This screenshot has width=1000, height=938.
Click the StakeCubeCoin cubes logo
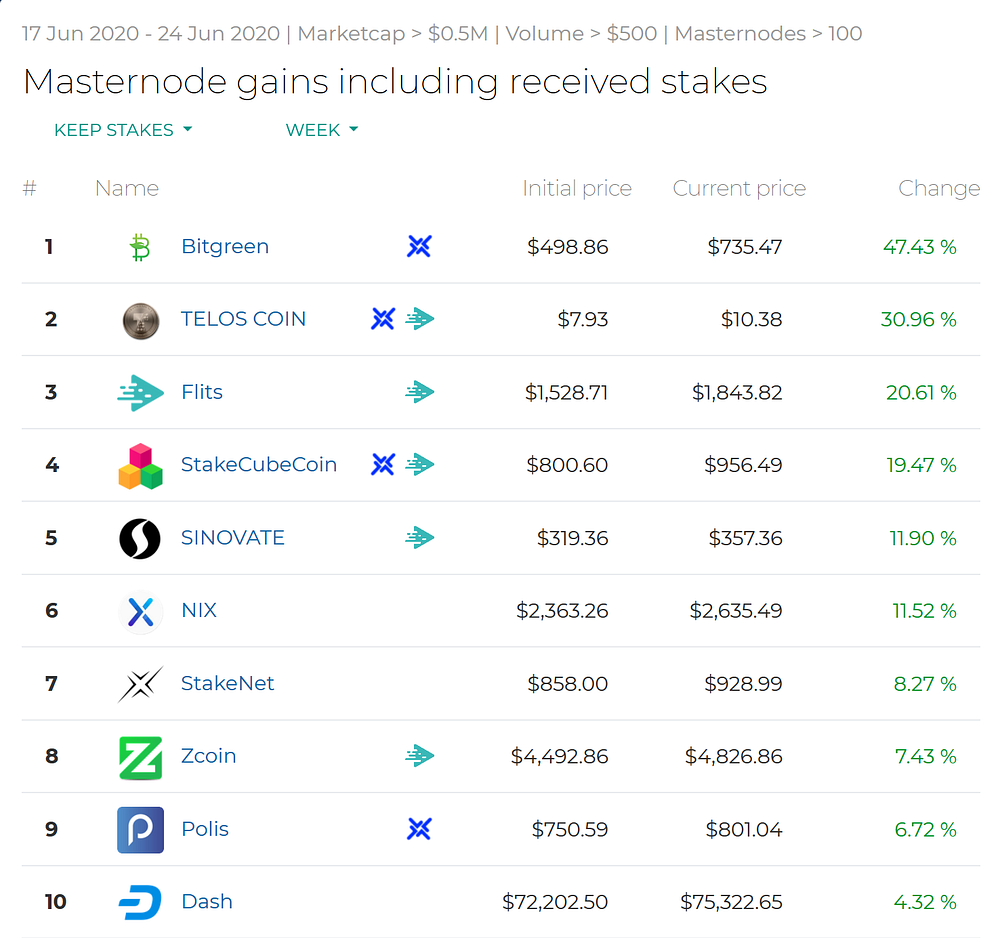tap(140, 466)
